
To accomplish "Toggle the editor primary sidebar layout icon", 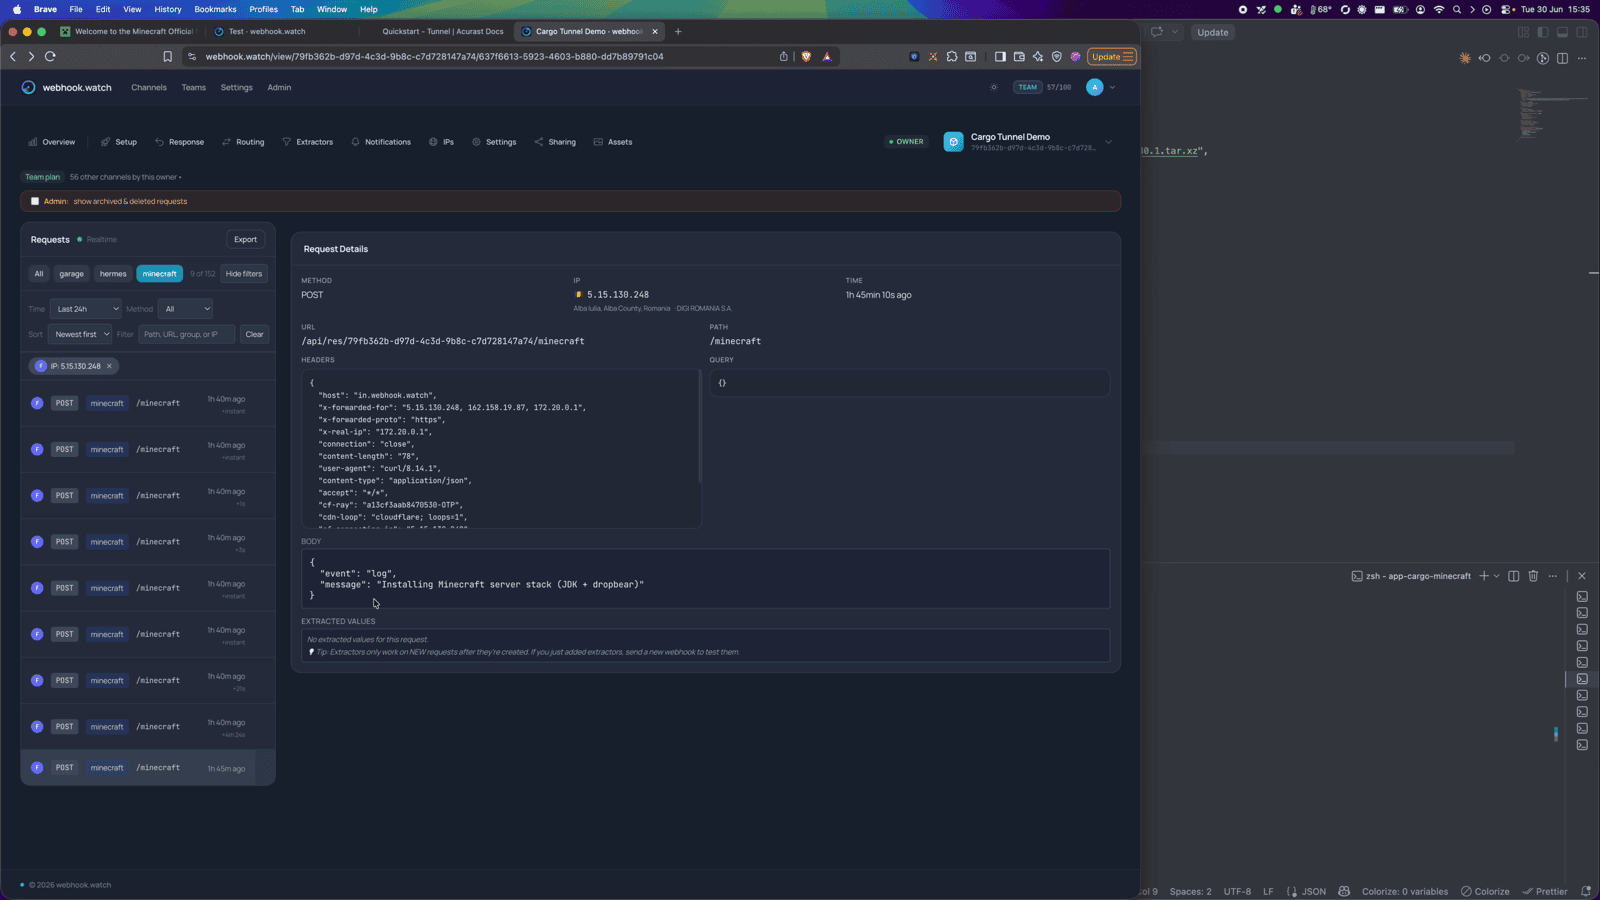I will pyautogui.click(x=1543, y=32).
